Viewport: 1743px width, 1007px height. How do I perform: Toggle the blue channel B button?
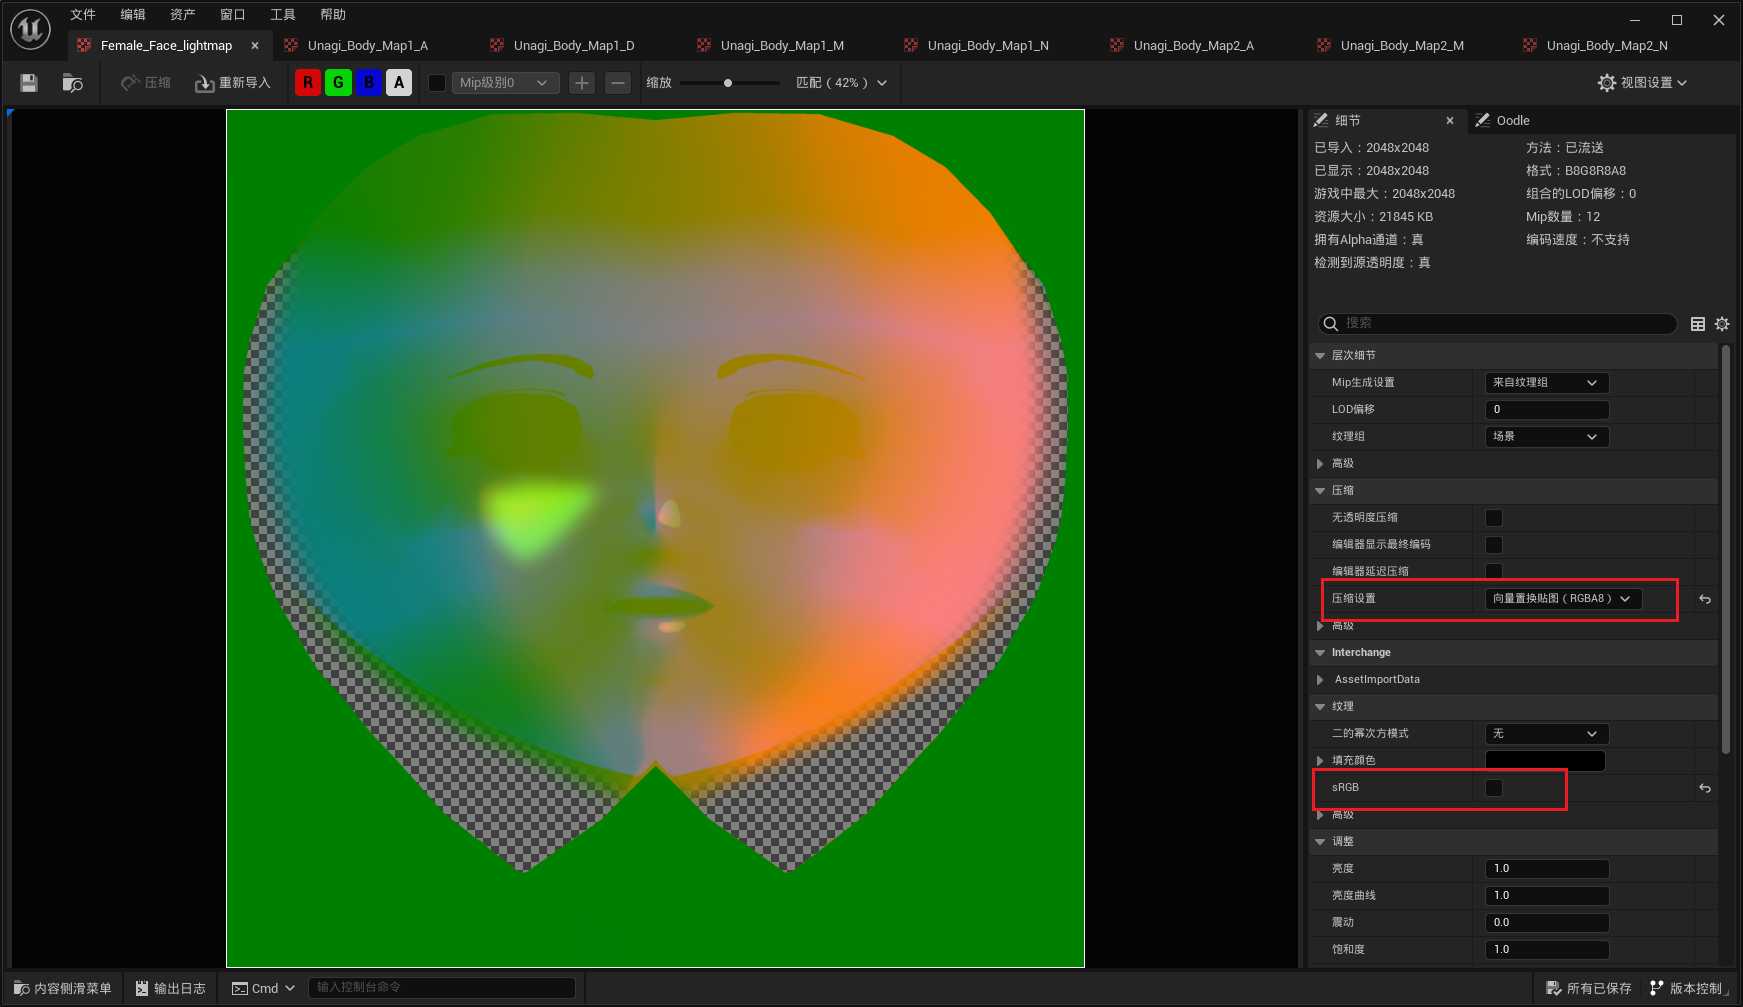(369, 83)
